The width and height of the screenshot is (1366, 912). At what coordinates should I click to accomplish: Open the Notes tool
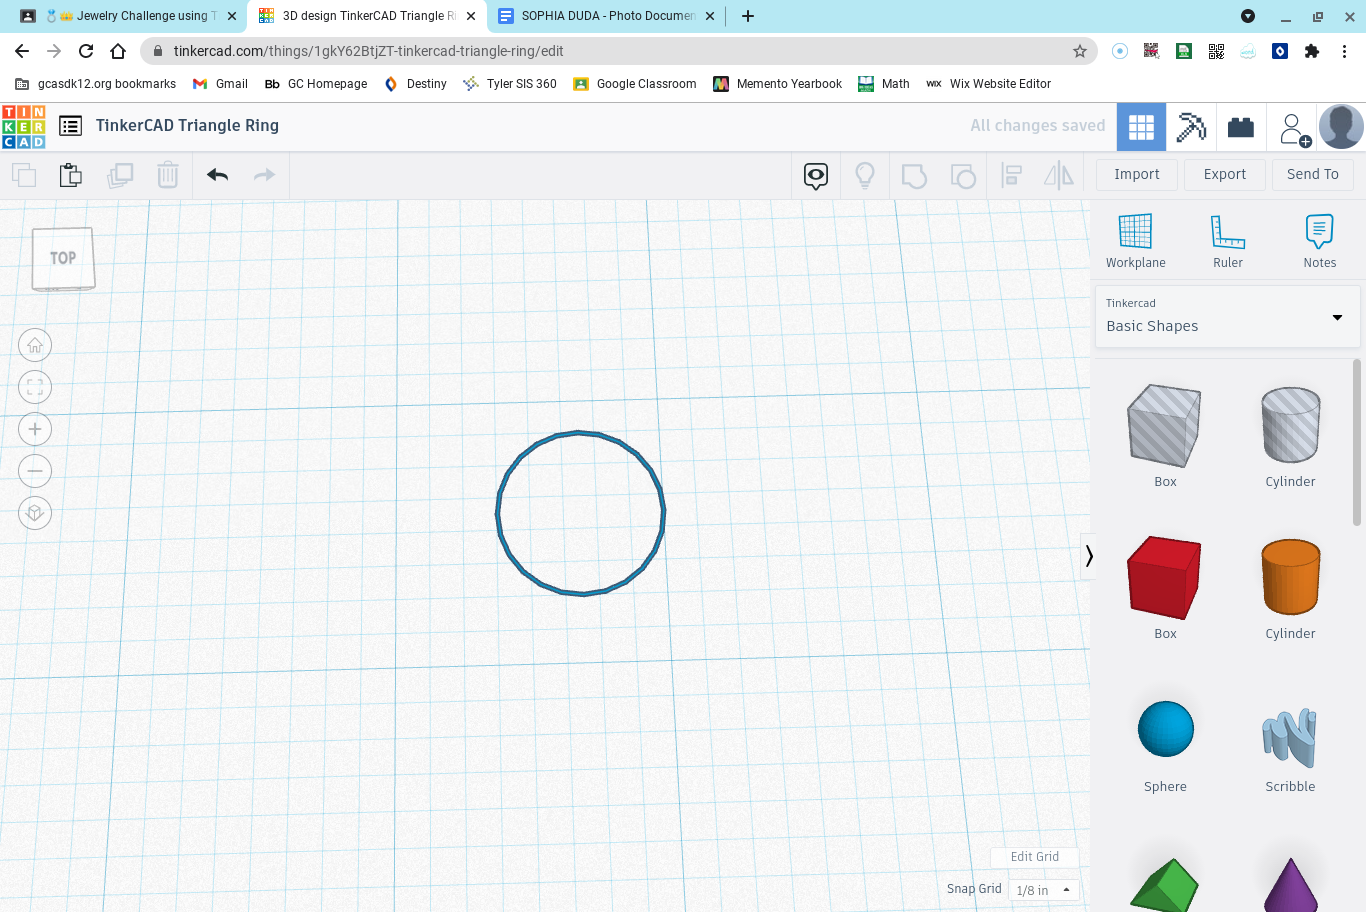coord(1320,241)
